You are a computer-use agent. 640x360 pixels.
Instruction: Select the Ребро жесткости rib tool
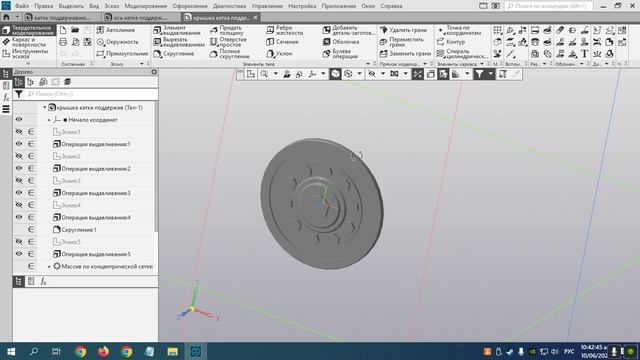tap(284, 30)
